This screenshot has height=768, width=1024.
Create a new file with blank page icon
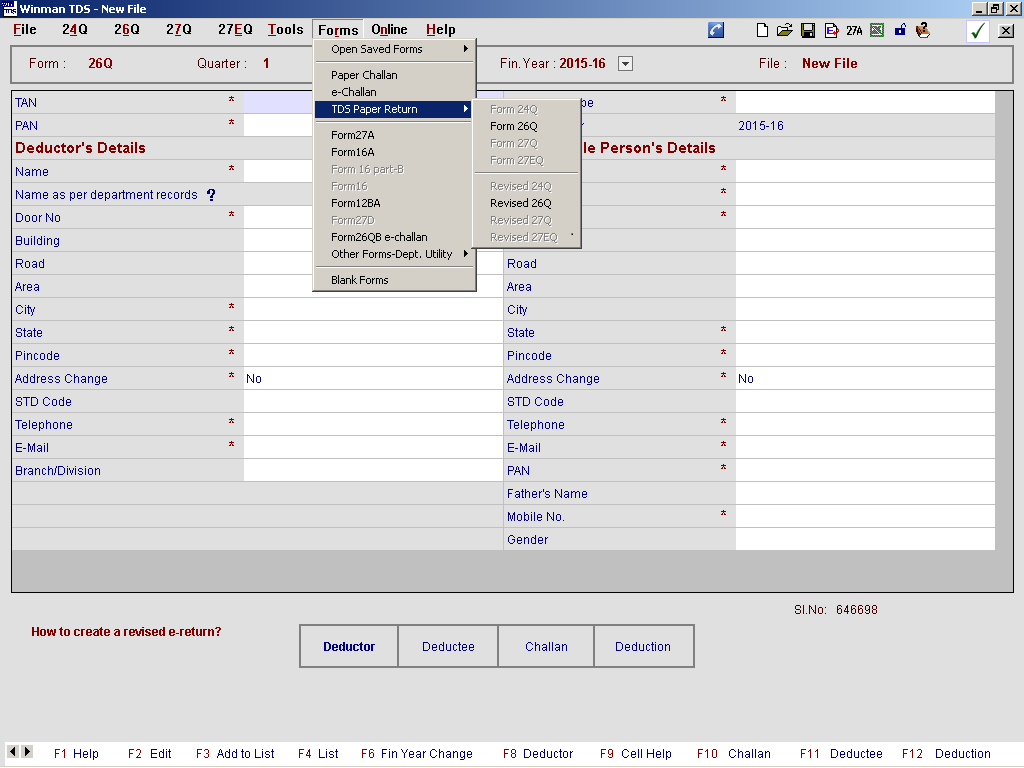pos(763,31)
